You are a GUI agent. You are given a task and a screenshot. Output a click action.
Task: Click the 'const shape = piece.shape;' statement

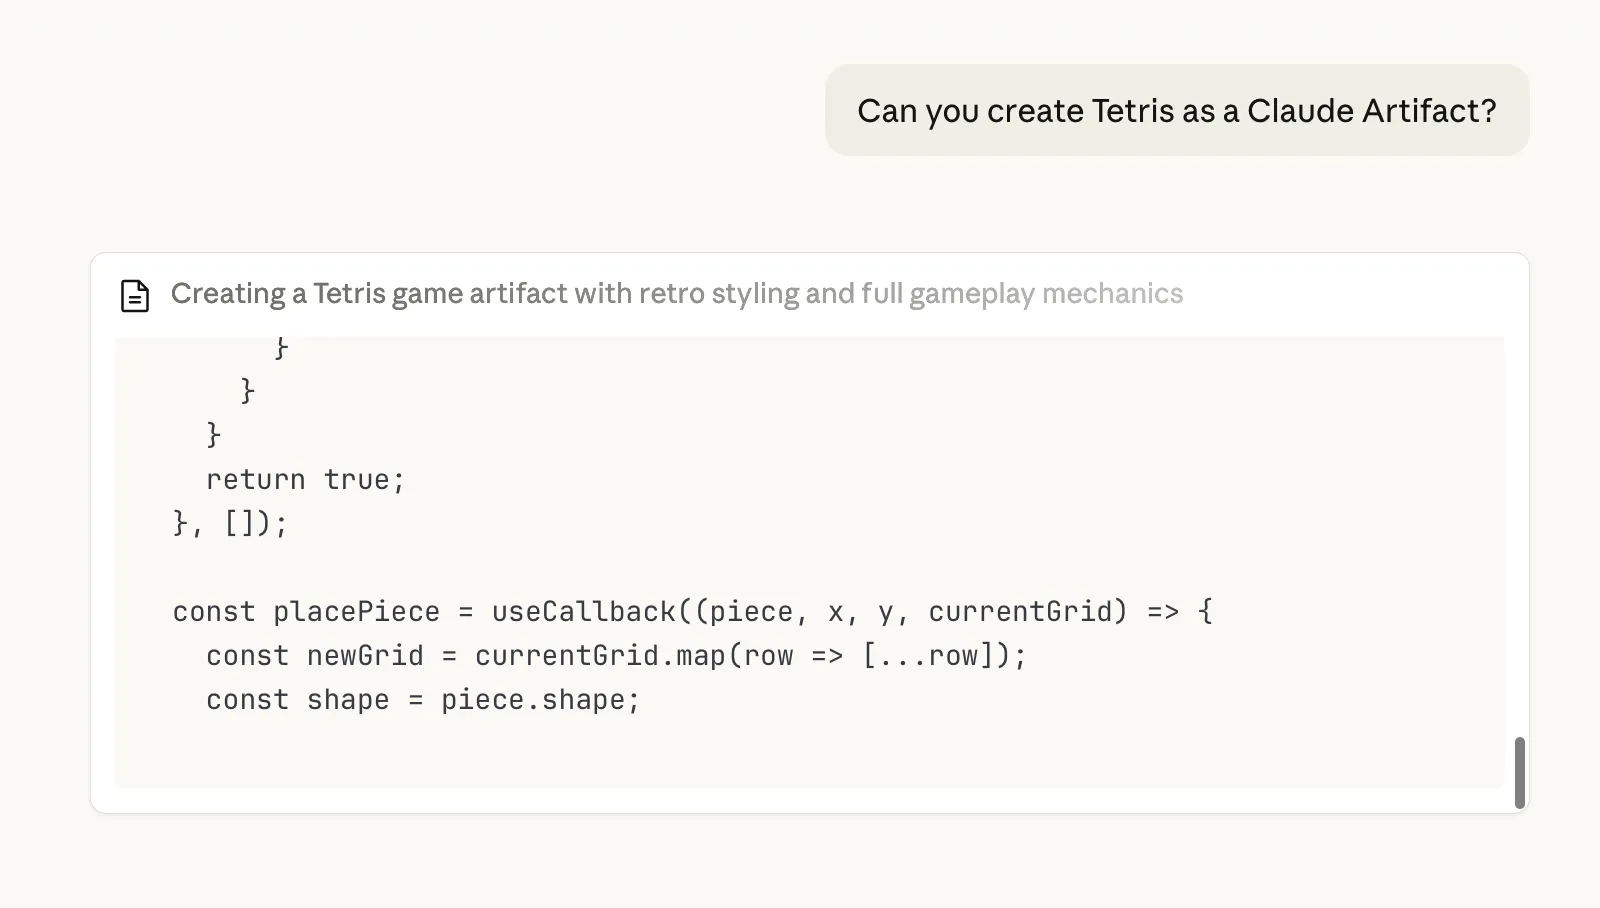[x=422, y=700]
